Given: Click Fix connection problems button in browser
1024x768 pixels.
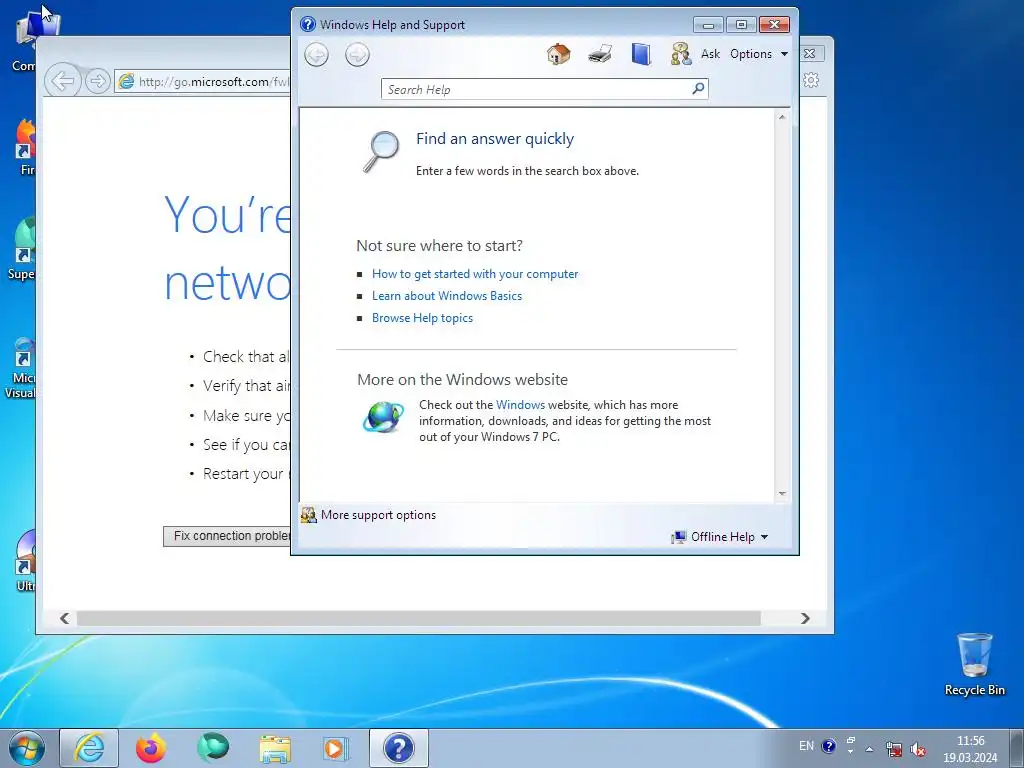Looking at the screenshot, I should click(227, 536).
